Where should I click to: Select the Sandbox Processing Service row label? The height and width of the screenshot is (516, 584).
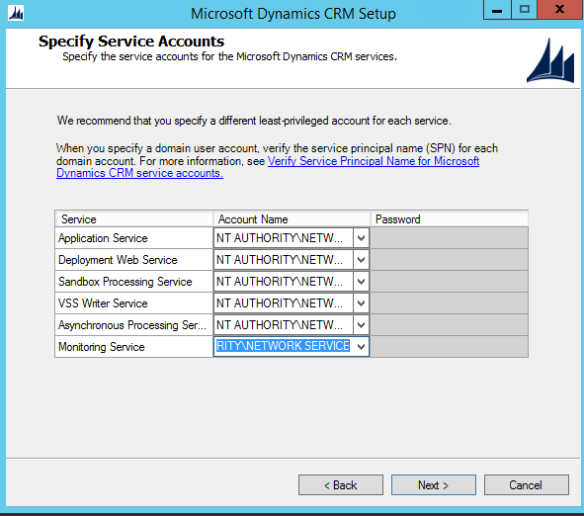click(x=125, y=282)
